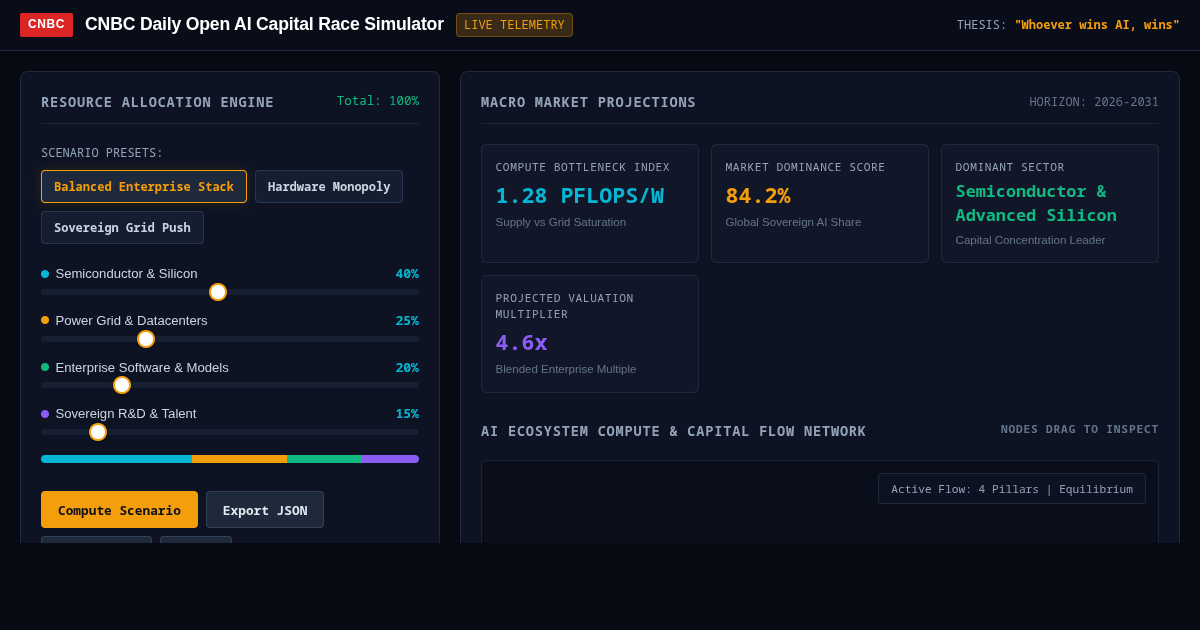Screen dimensions: 1200x630
Task: Select Sovereign Grid Push preset
Action: [122, 228]
